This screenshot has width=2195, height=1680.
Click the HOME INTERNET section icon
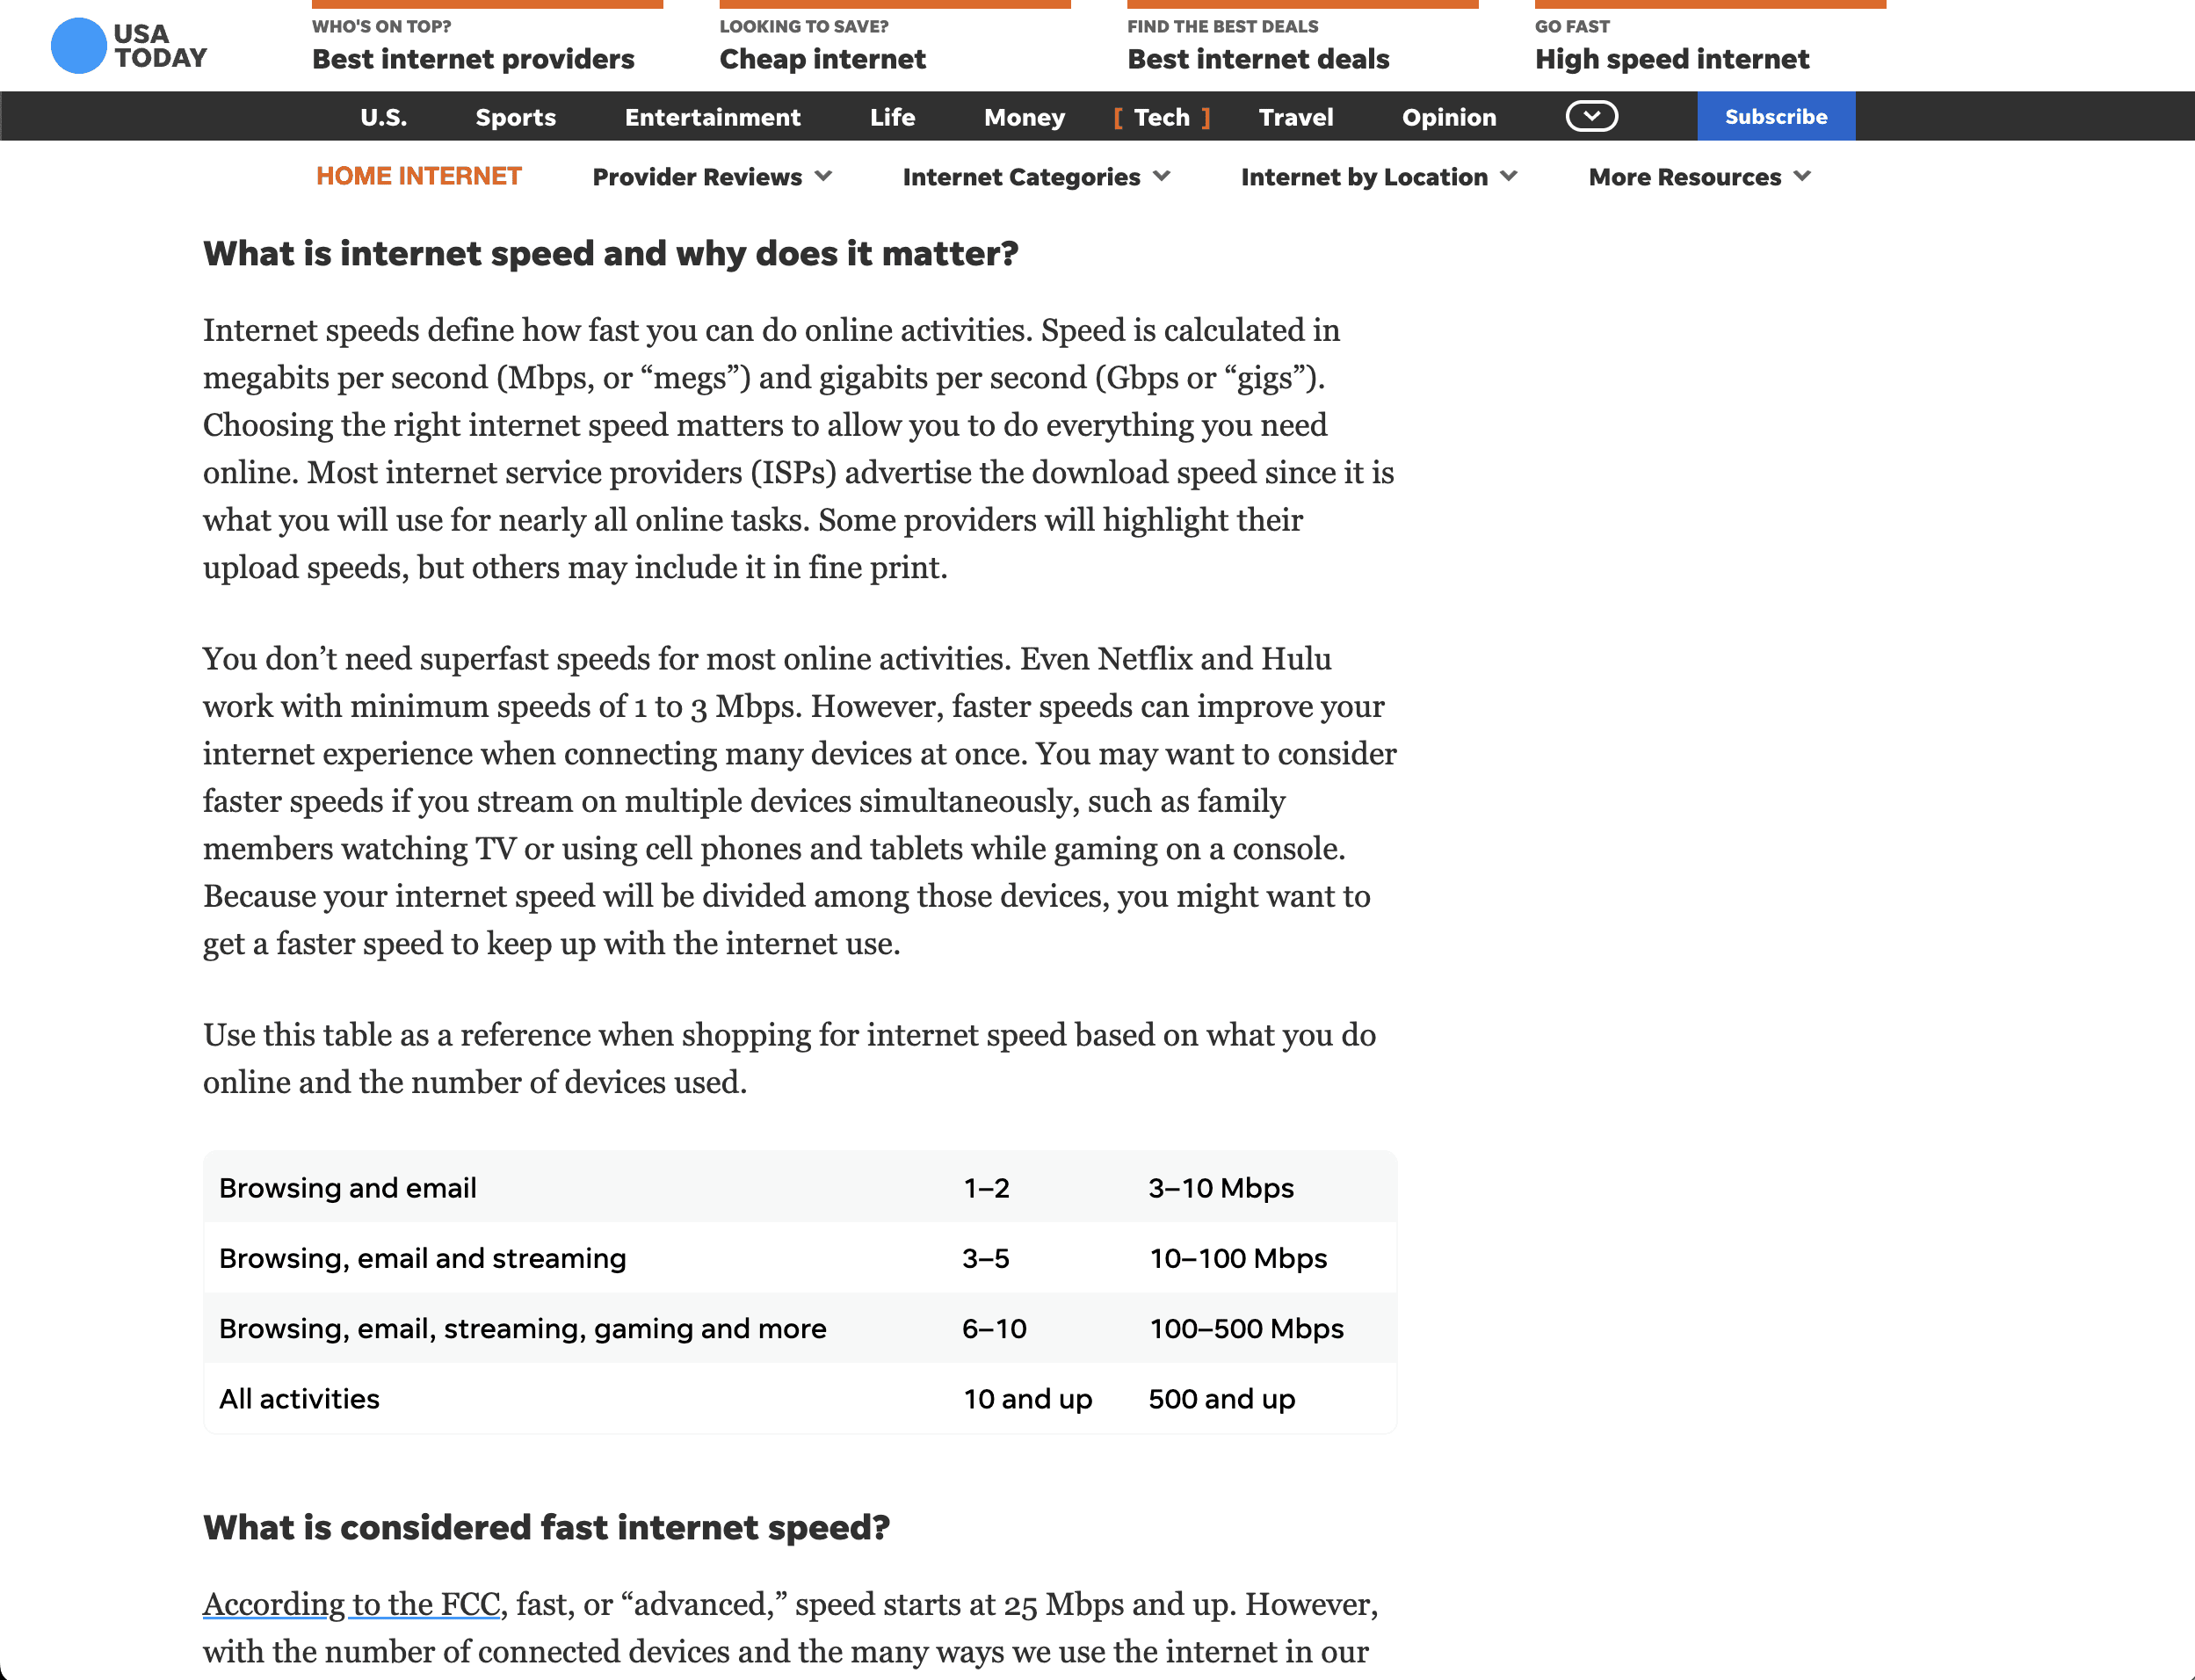pyautogui.click(x=418, y=177)
